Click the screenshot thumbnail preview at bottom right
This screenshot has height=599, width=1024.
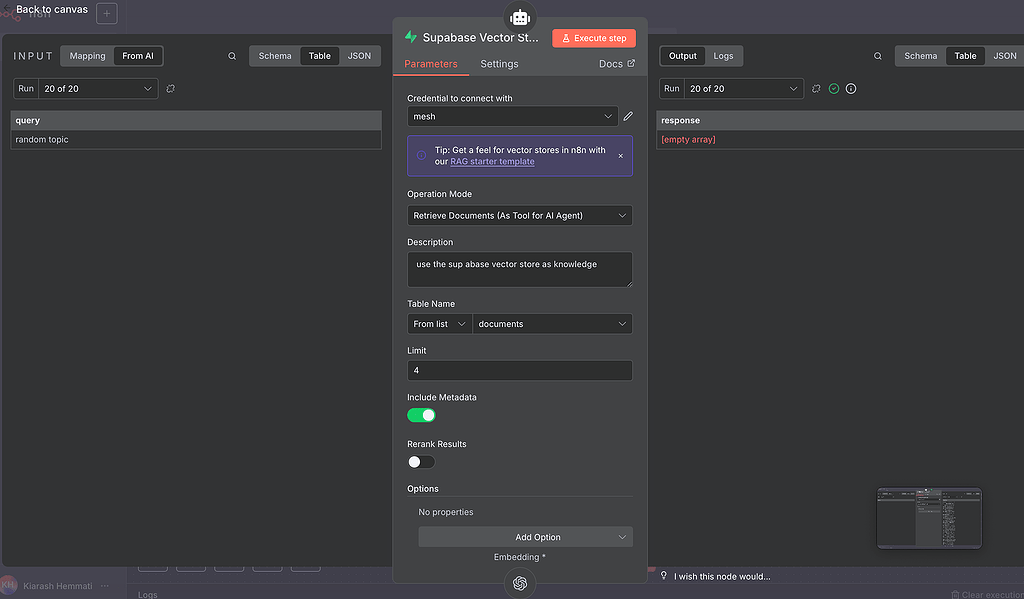[929, 518]
